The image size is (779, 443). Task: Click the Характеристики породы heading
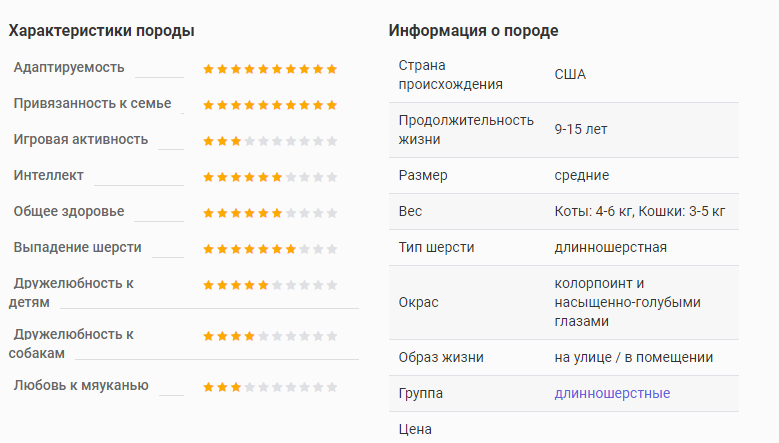[x=101, y=31]
